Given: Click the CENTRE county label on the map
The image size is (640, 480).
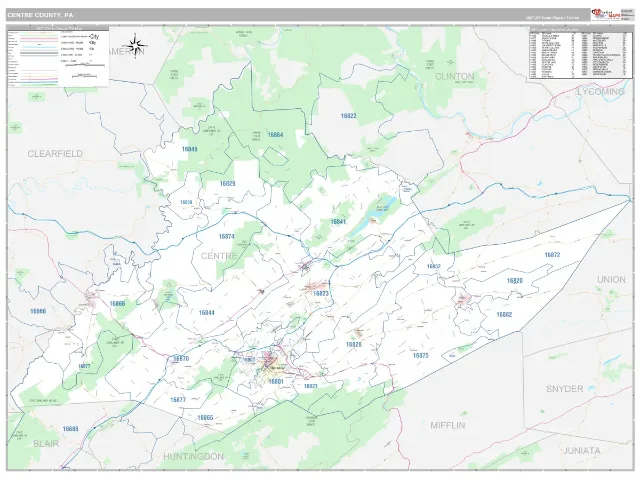Looking at the screenshot, I should (x=219, y=256).
